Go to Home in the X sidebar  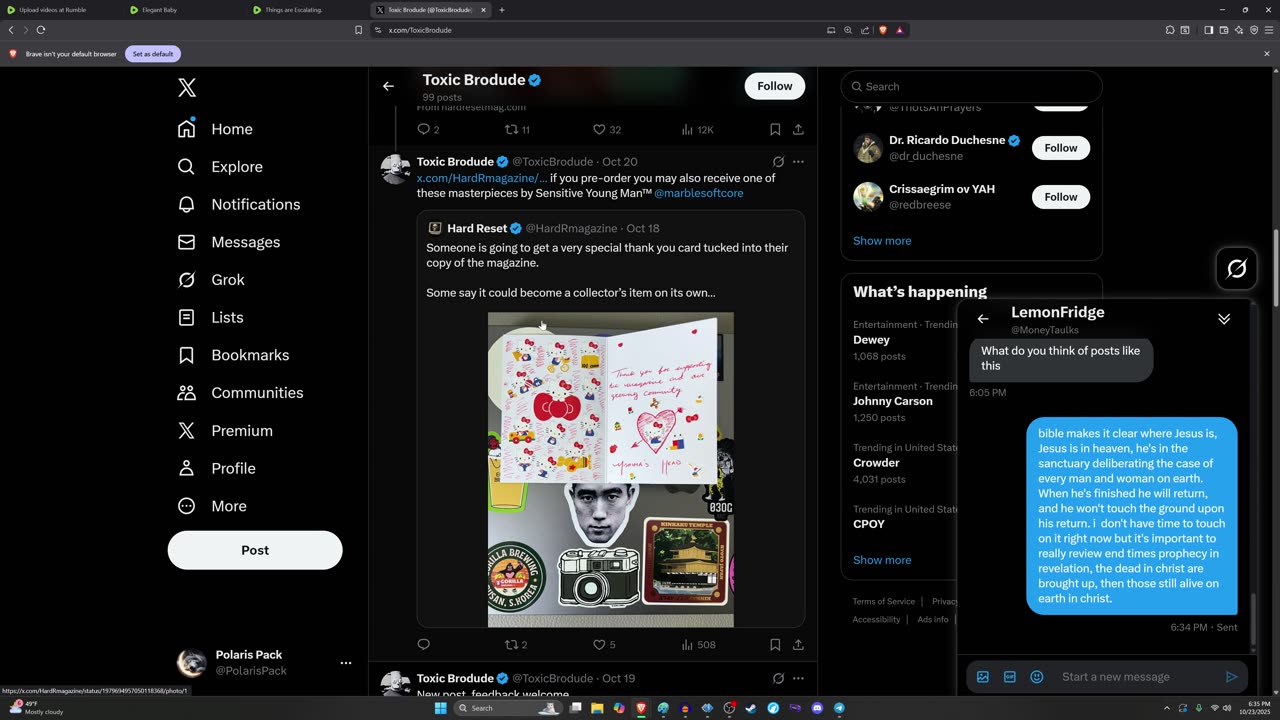(215, 129)
